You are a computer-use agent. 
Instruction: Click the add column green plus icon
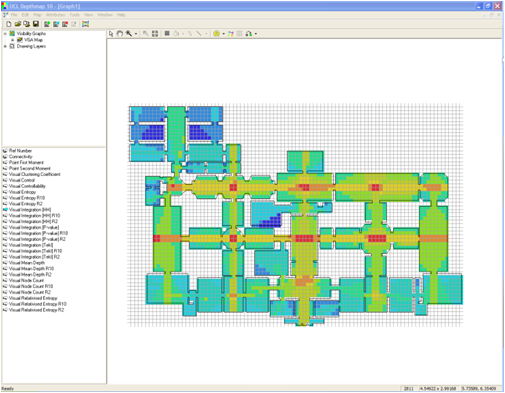tap(47, 24)
